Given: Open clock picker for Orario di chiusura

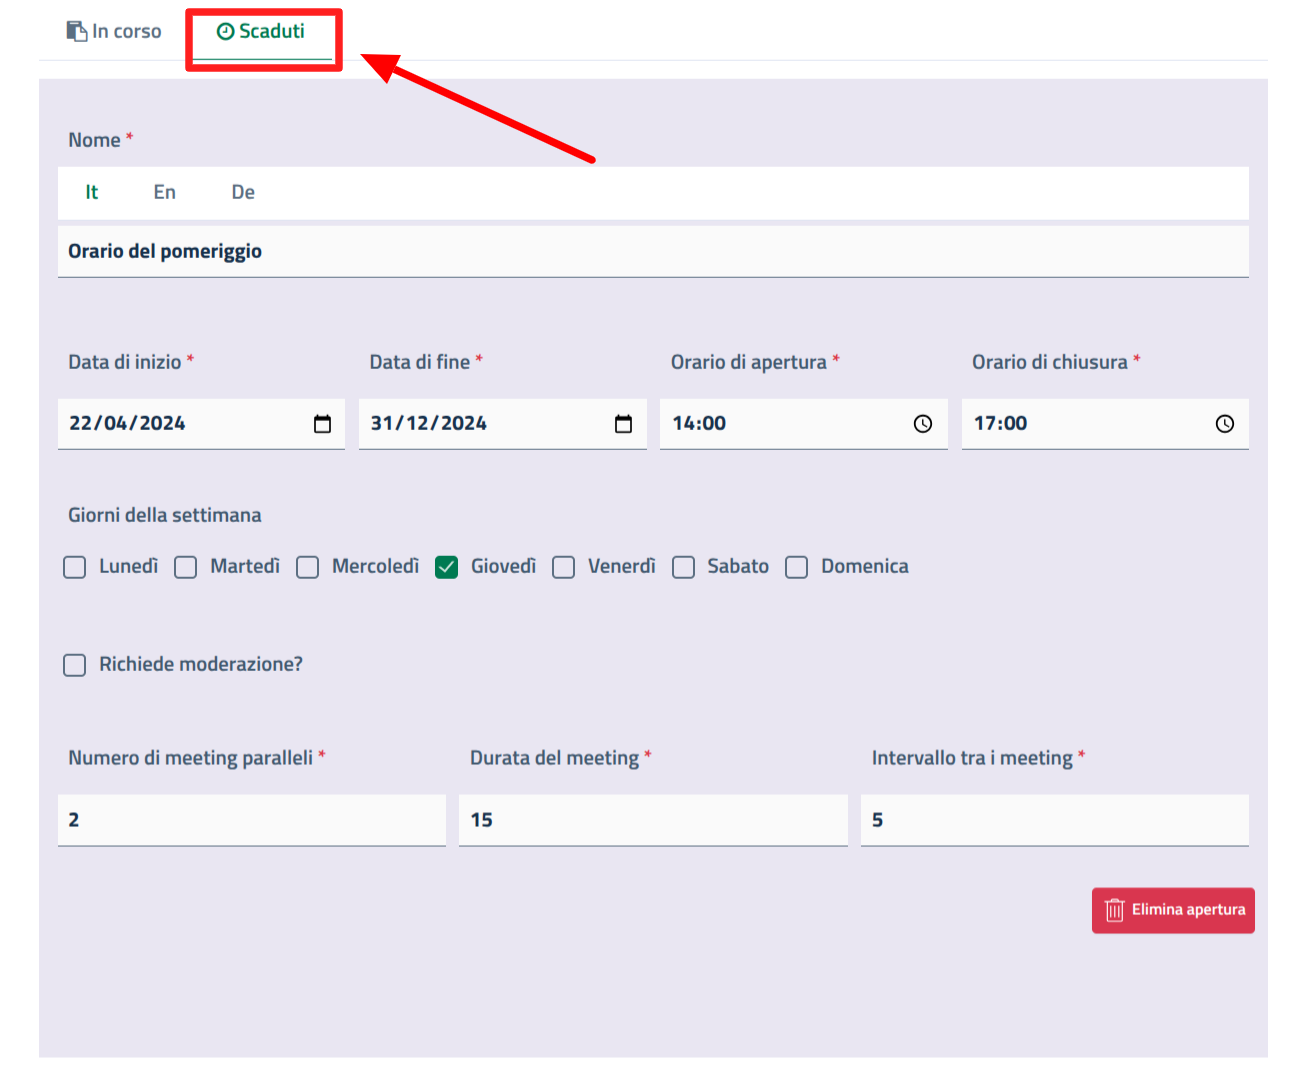Looking at the screenshot, I should [1224, 424].
